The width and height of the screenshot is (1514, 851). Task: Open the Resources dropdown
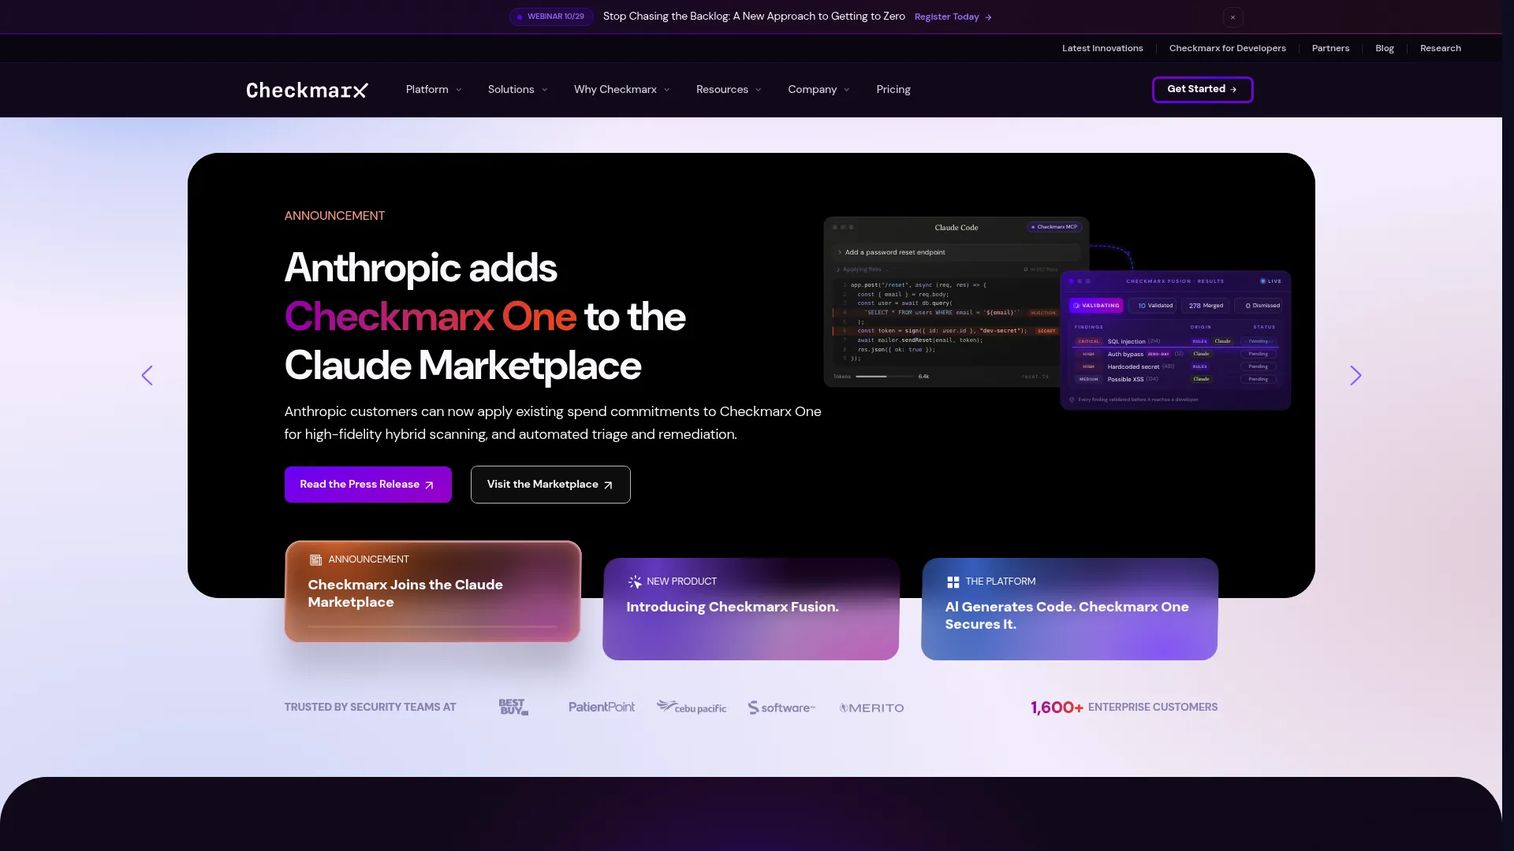[x=728, y=89]
